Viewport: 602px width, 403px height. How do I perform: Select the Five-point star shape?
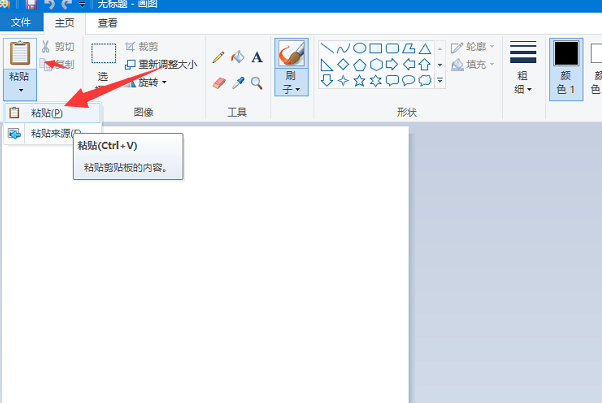[x=359, y=81]
